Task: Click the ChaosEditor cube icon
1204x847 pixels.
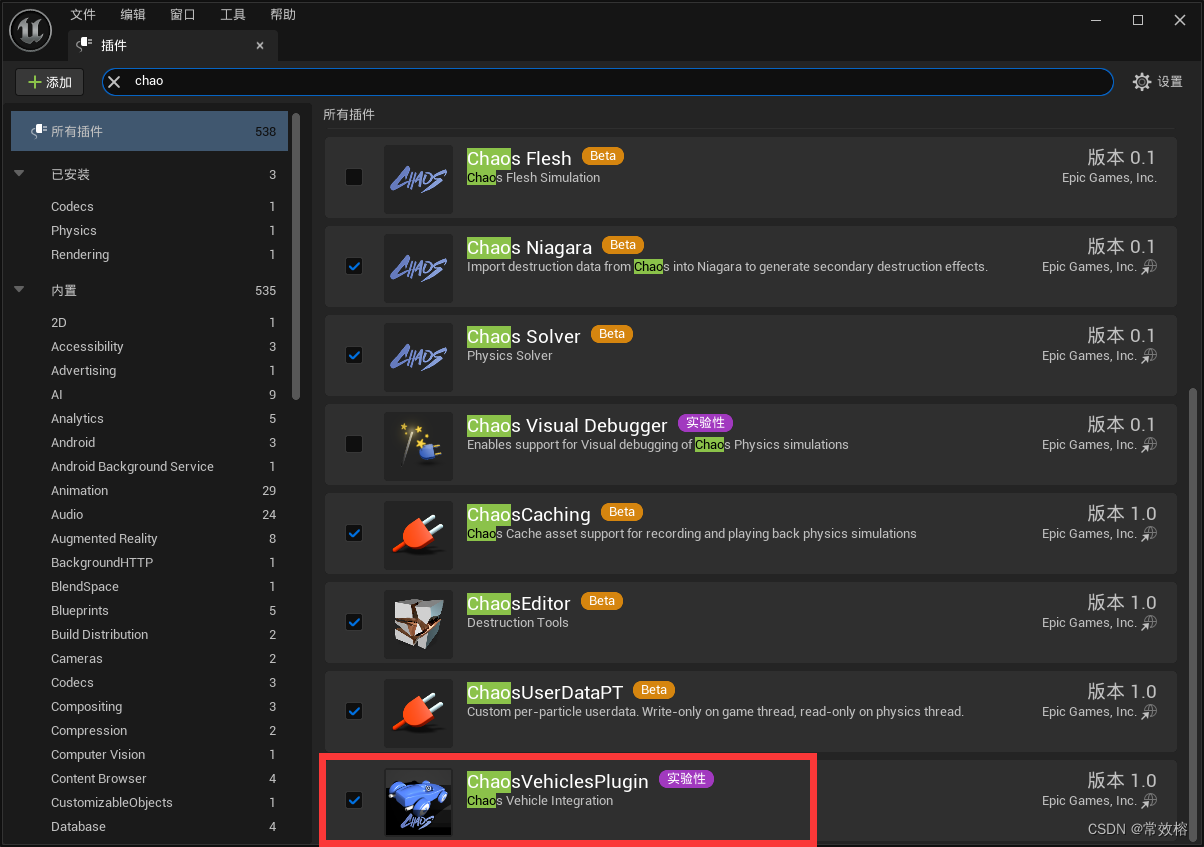Action: point(418,625)
